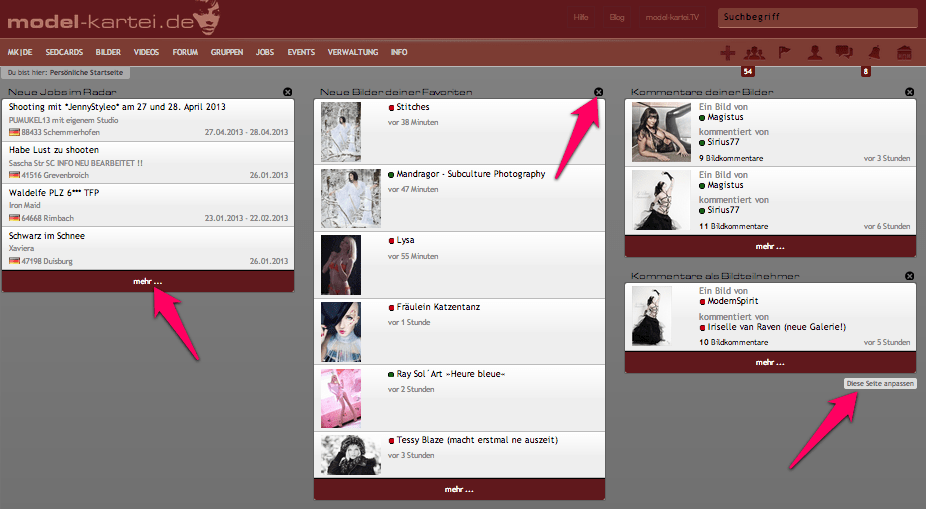The image size is (926, 509).
Task: Open the SEDCARDS menu
Action: 64,52
